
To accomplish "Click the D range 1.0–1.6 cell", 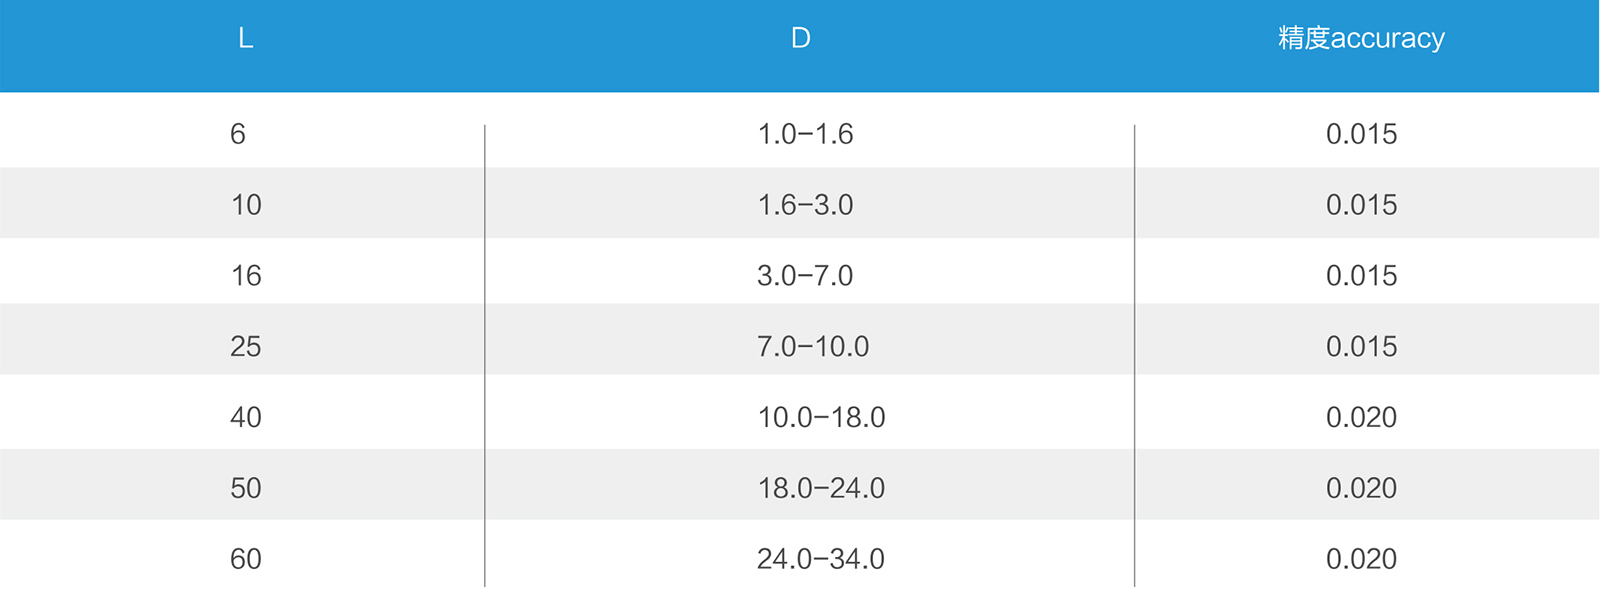I will coord(805,134).
